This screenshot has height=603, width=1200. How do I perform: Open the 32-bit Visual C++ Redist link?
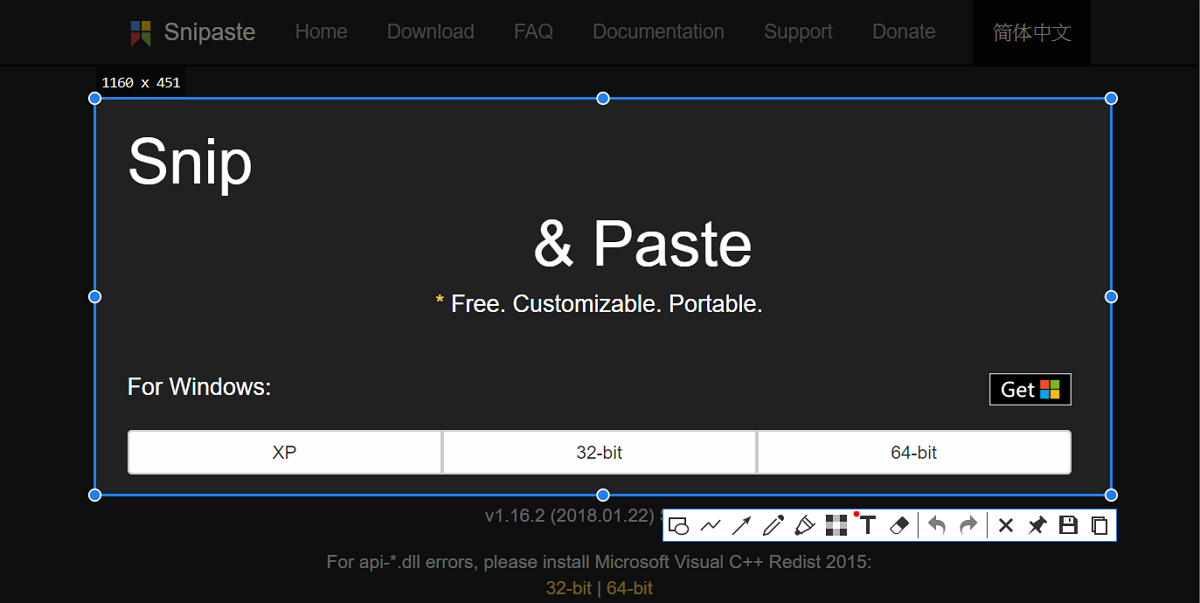pyautogui.click(x=568, y=588)
